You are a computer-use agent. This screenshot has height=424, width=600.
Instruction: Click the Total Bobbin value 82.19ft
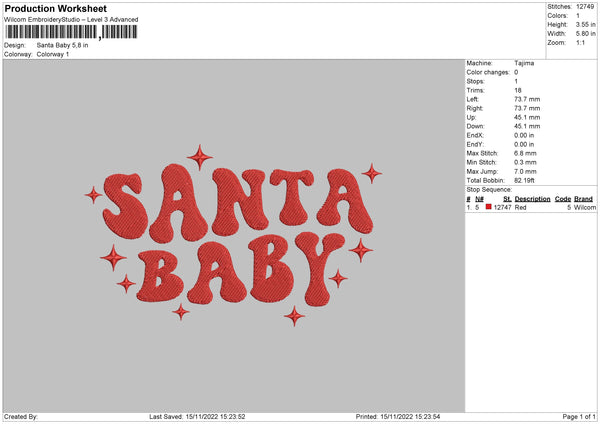click(x=524, y=180)
